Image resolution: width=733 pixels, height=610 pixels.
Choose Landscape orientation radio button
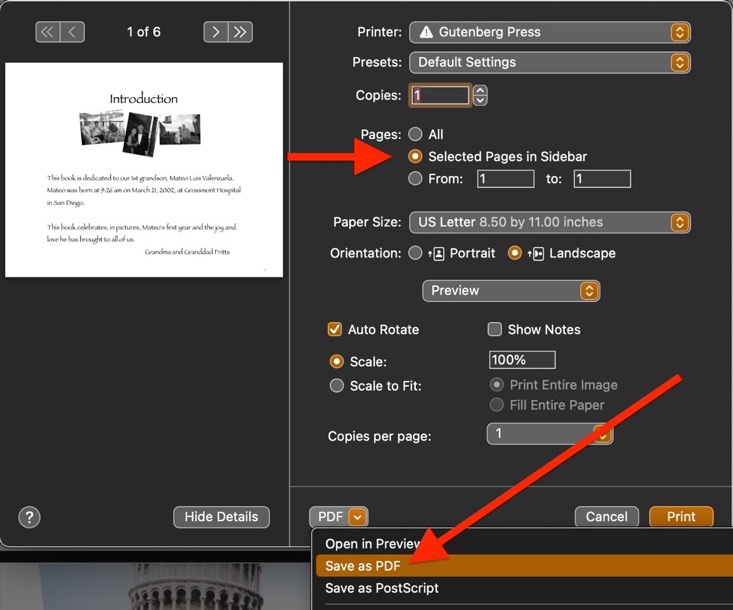pyautogui.click(x=515, y=253)
